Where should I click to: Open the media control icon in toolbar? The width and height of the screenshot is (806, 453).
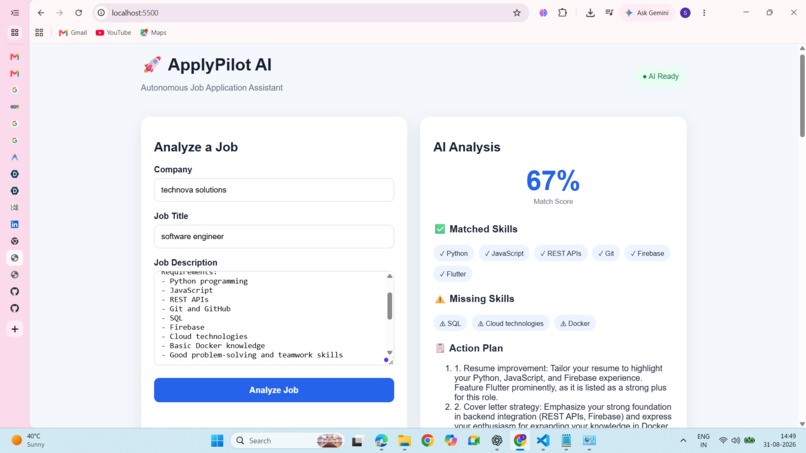point(609,13)
